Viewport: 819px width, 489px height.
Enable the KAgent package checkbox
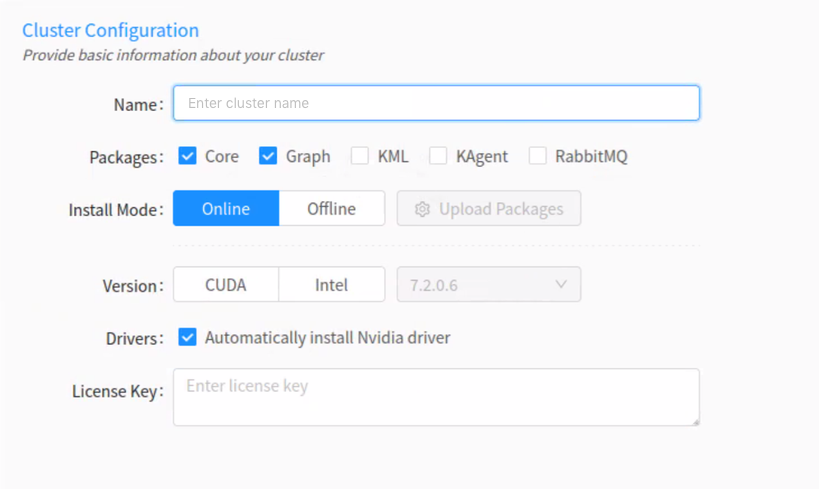[438, 156]
